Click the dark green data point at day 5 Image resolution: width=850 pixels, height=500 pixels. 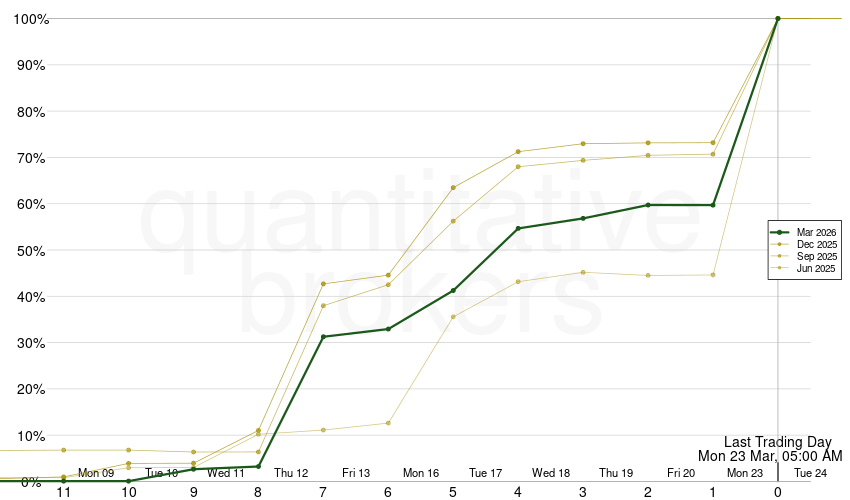(x=453, y=291)
